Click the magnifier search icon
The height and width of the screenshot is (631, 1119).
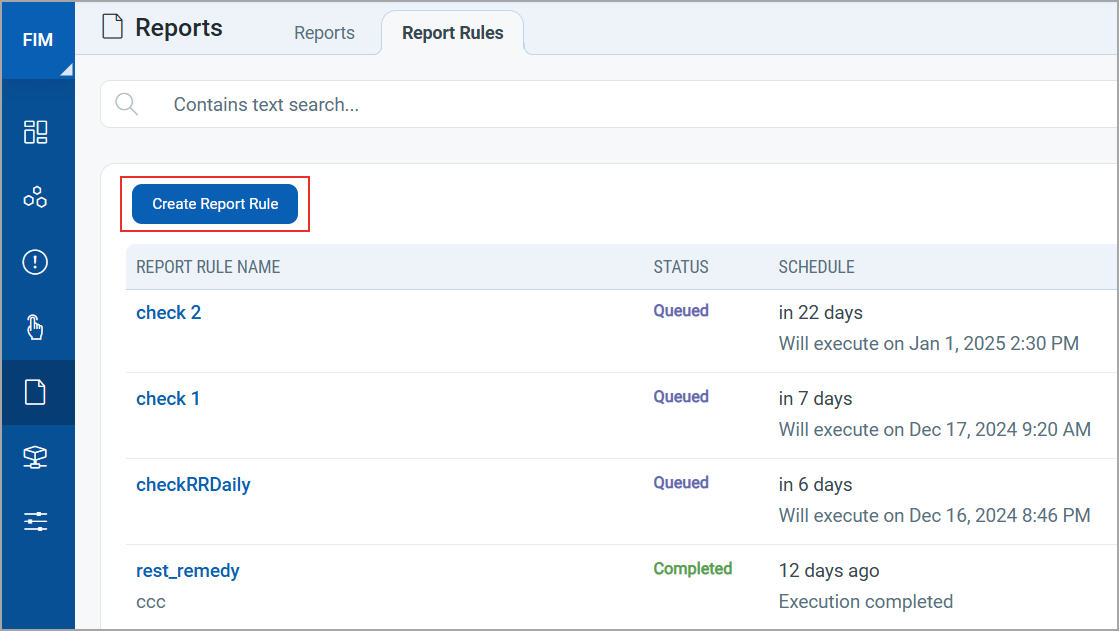pos(126,104)
